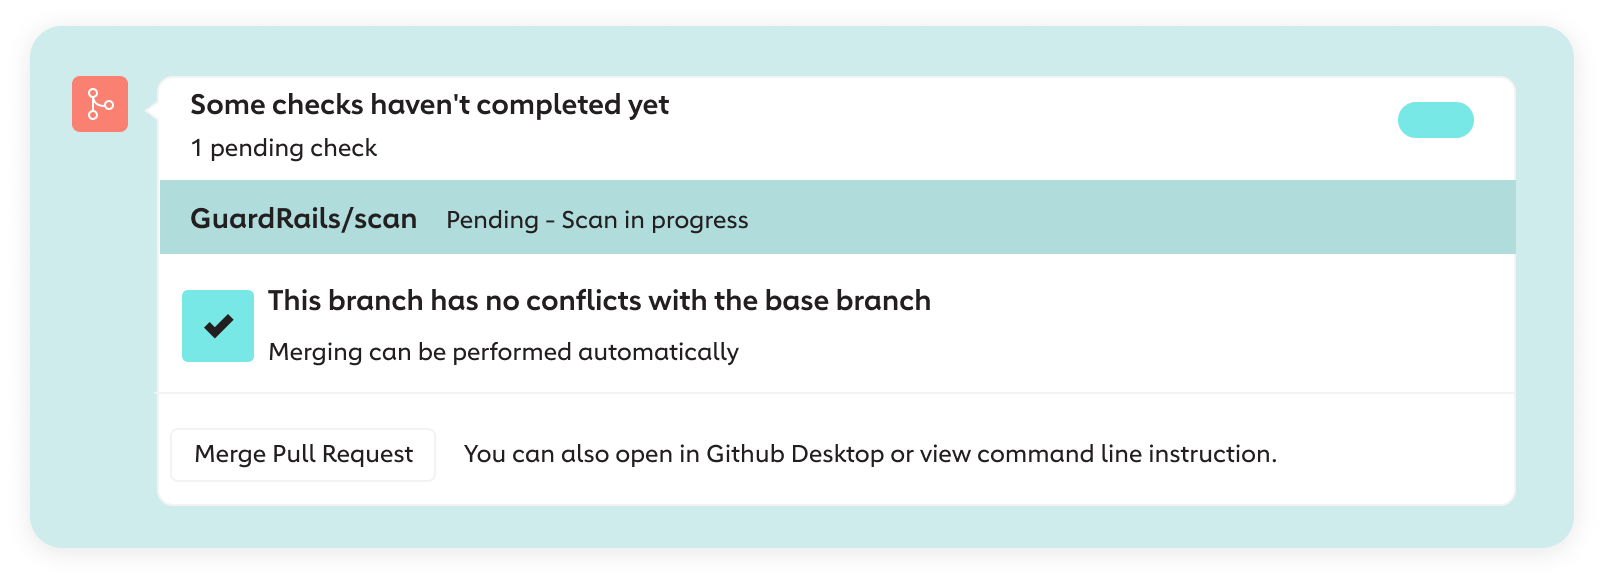Click the black checkmark icon
The width and height of the screenshot is (1604, 582).
pyautogui.click(x=218, y=326)
